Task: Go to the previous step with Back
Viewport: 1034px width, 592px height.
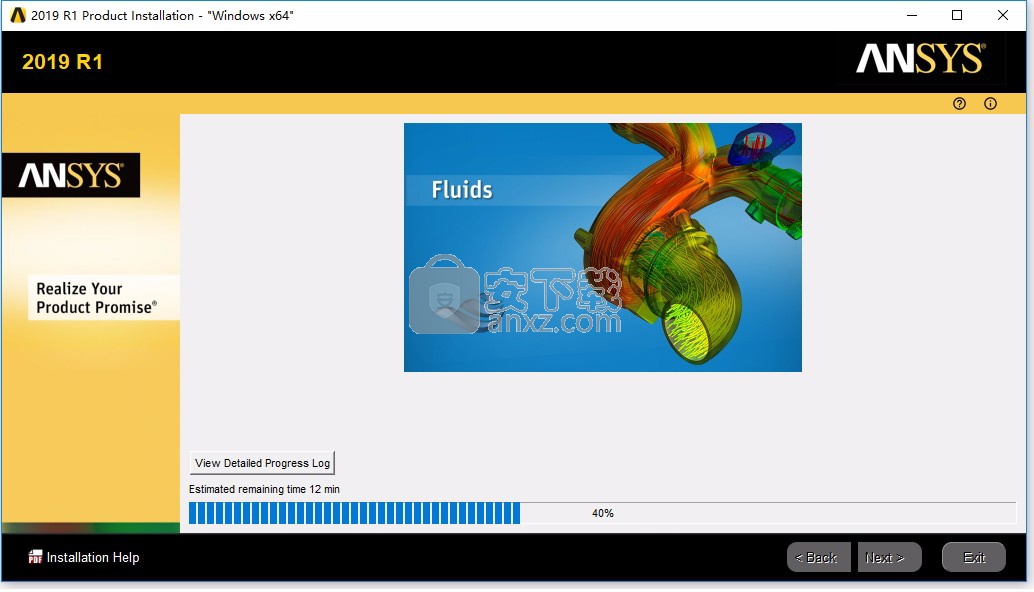Action: click(818, 557)
